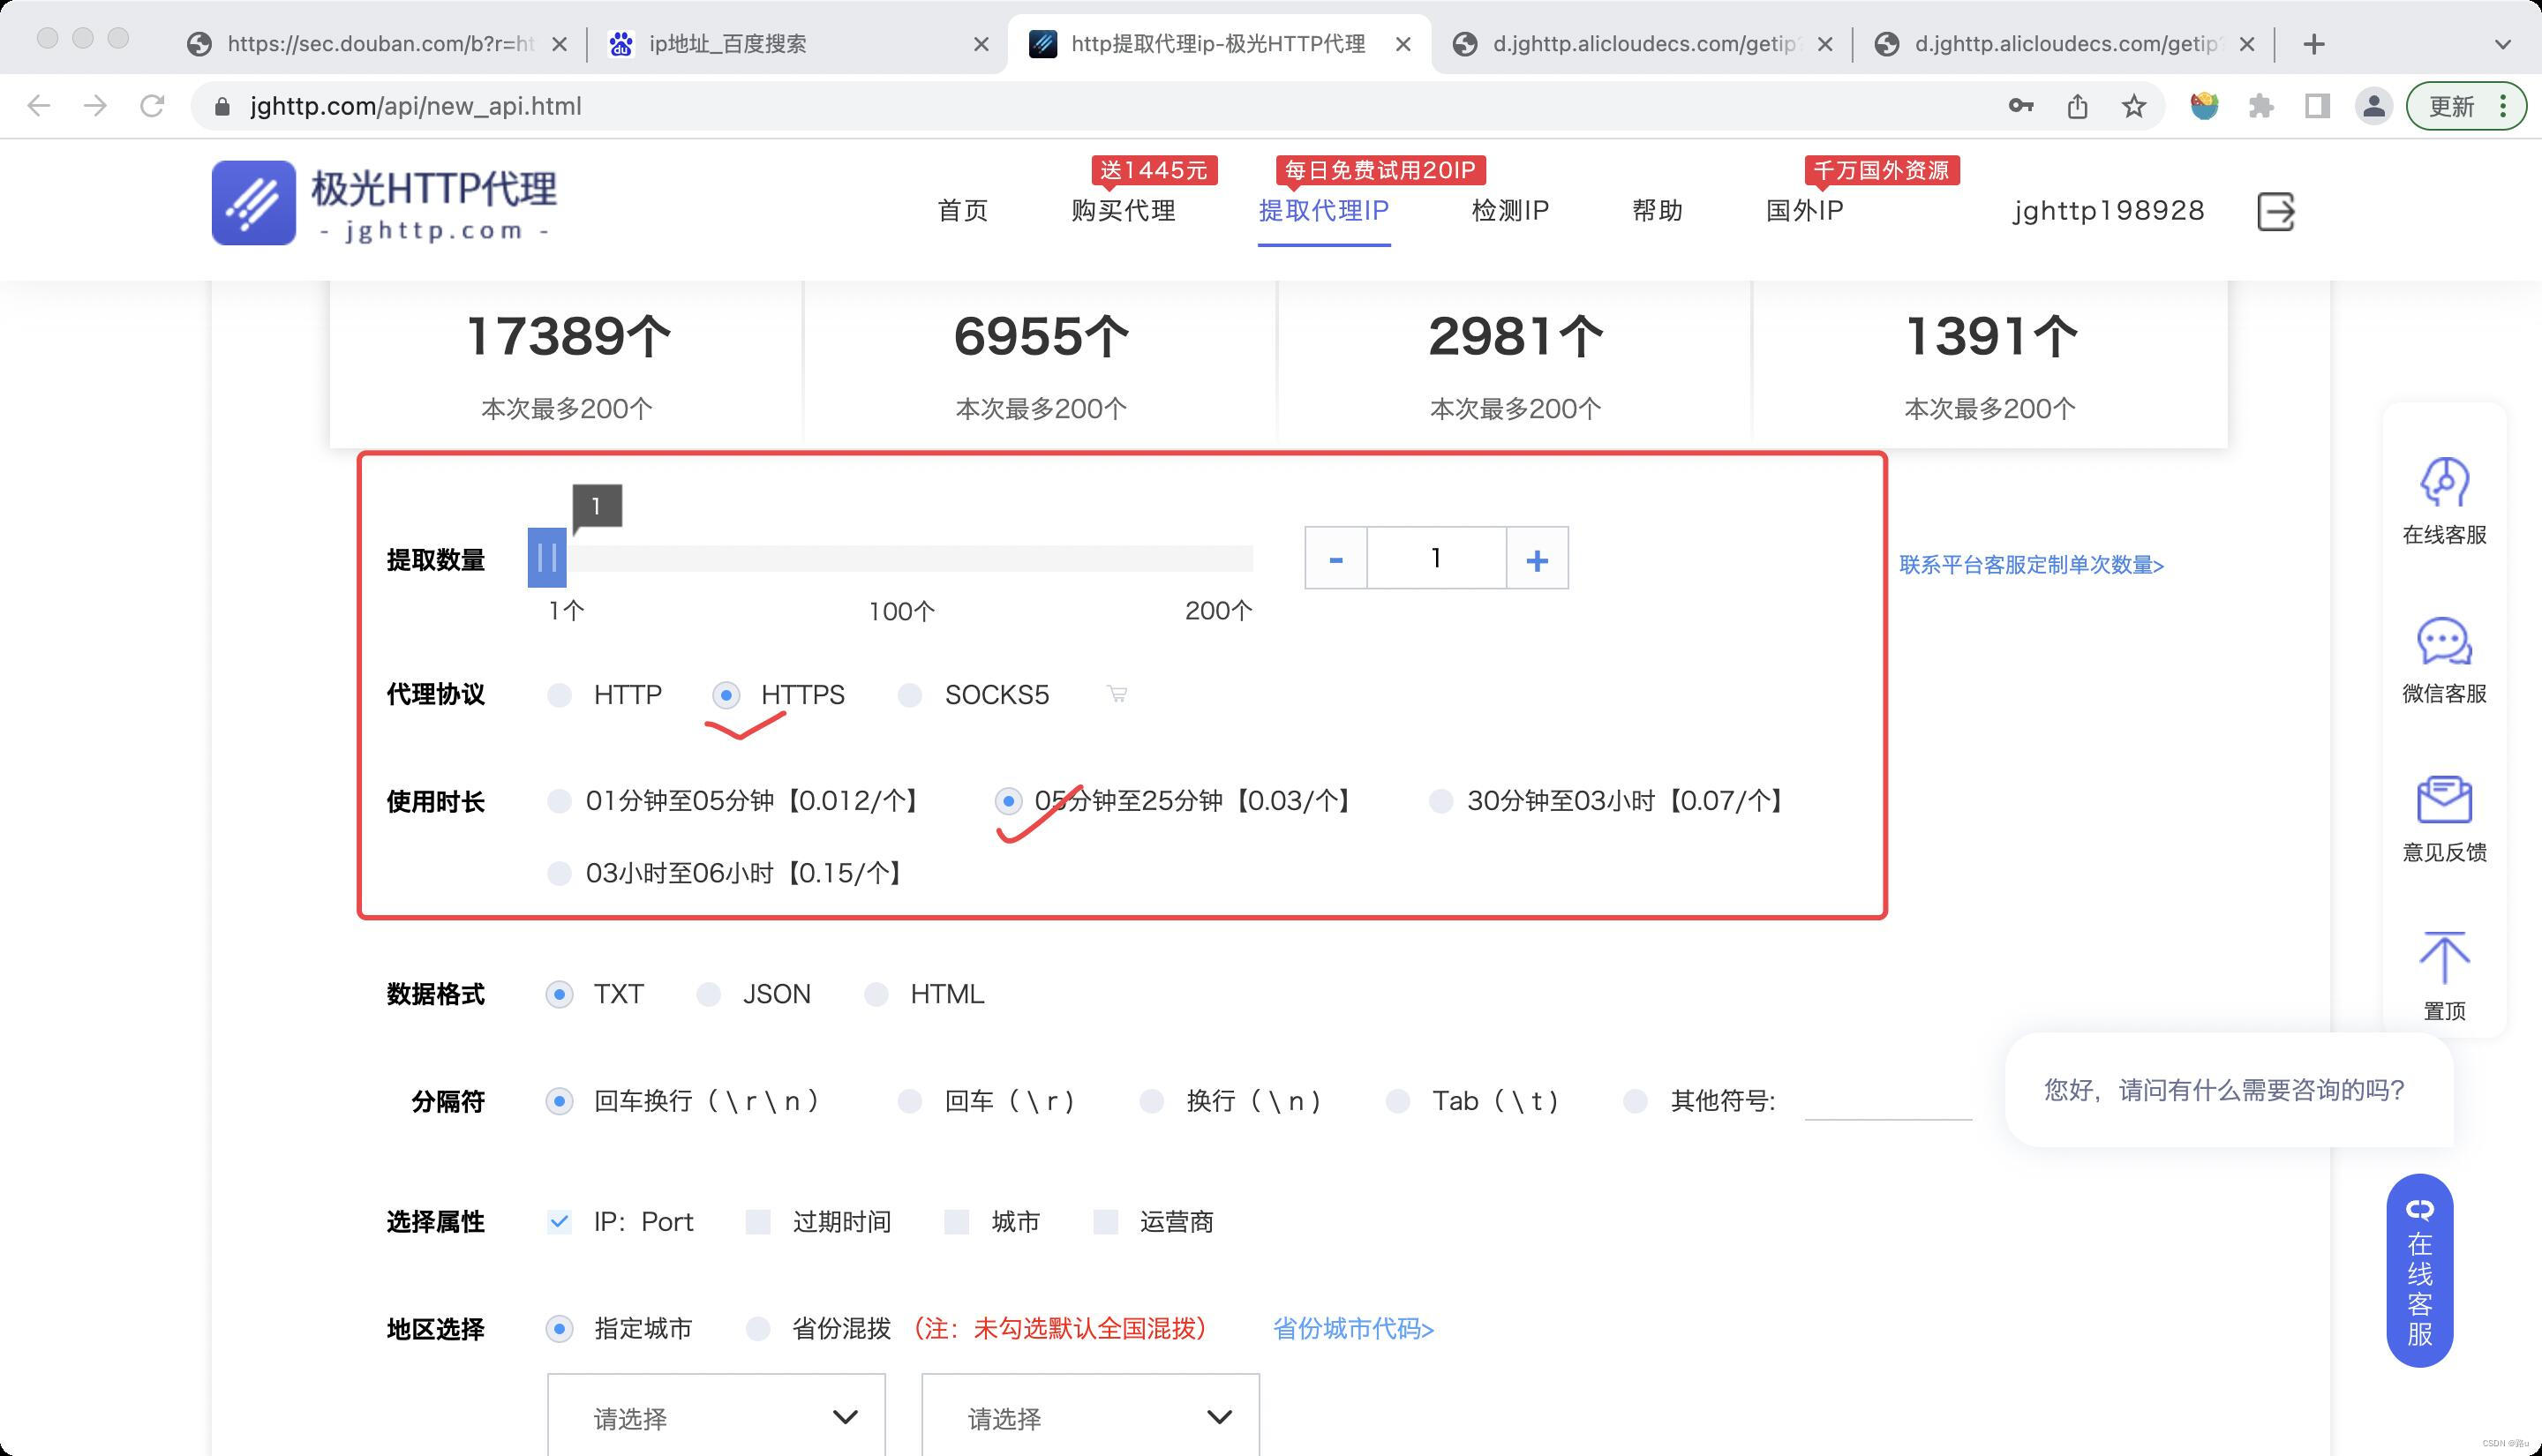2542x1456 pixels.
Task: Click the 提取数量 slider handle
Action: 546,557
